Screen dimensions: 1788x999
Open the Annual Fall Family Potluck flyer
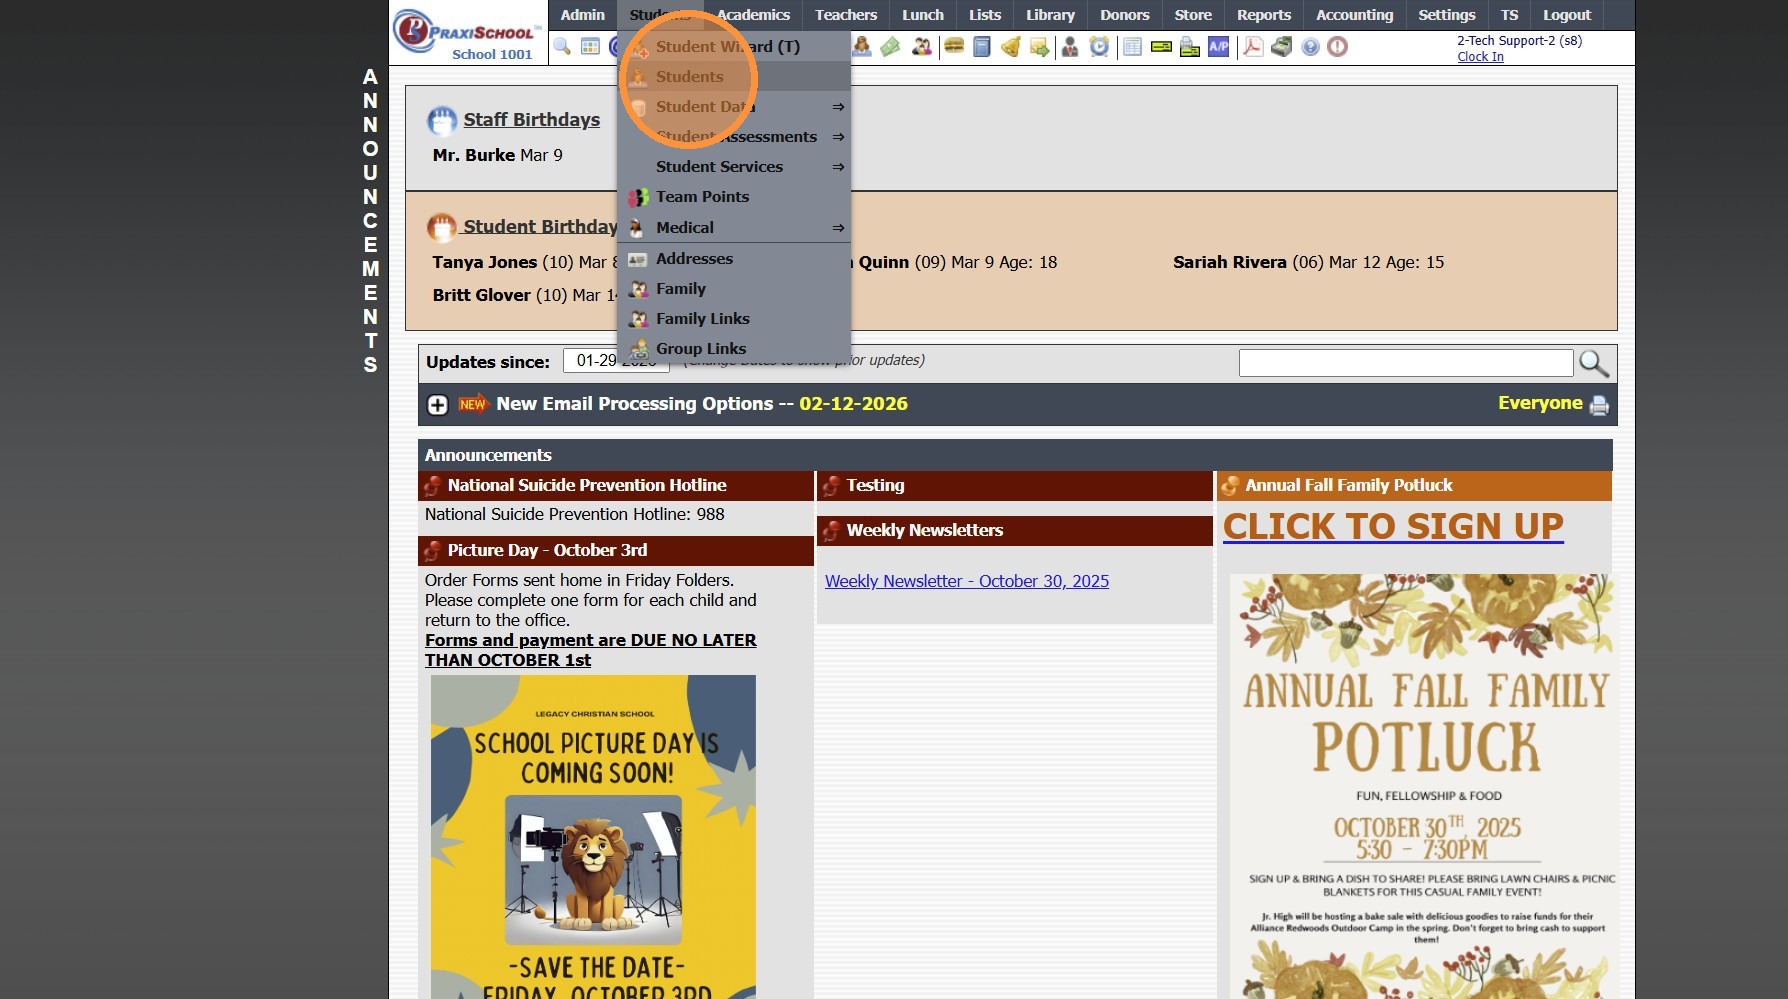1420,786
